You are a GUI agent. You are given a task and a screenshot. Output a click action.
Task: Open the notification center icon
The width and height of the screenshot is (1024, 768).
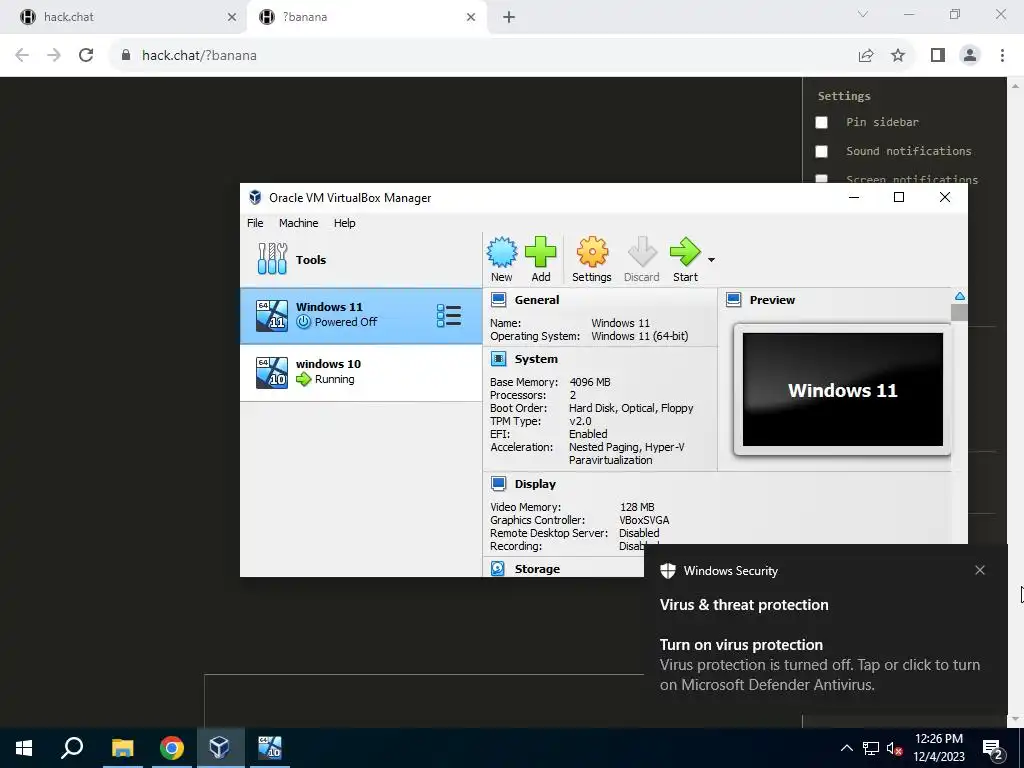pos(993,749)
